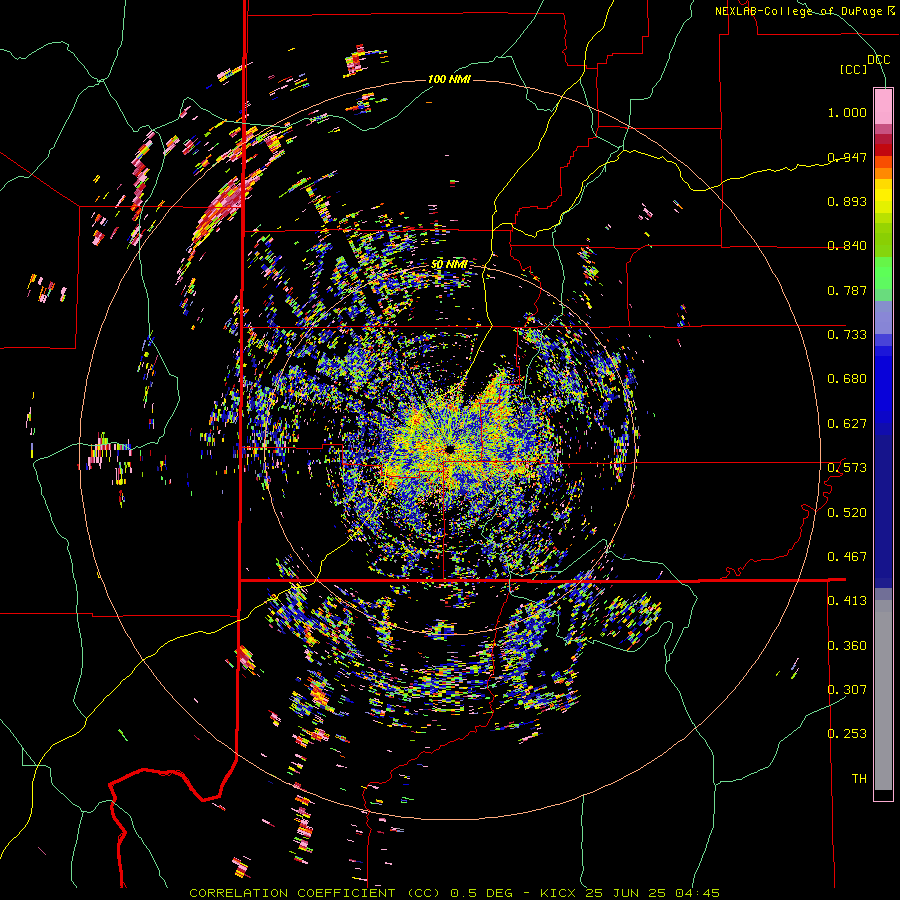
Task: Click the 0.947 scale value
Action: click(x=847, y=157)
